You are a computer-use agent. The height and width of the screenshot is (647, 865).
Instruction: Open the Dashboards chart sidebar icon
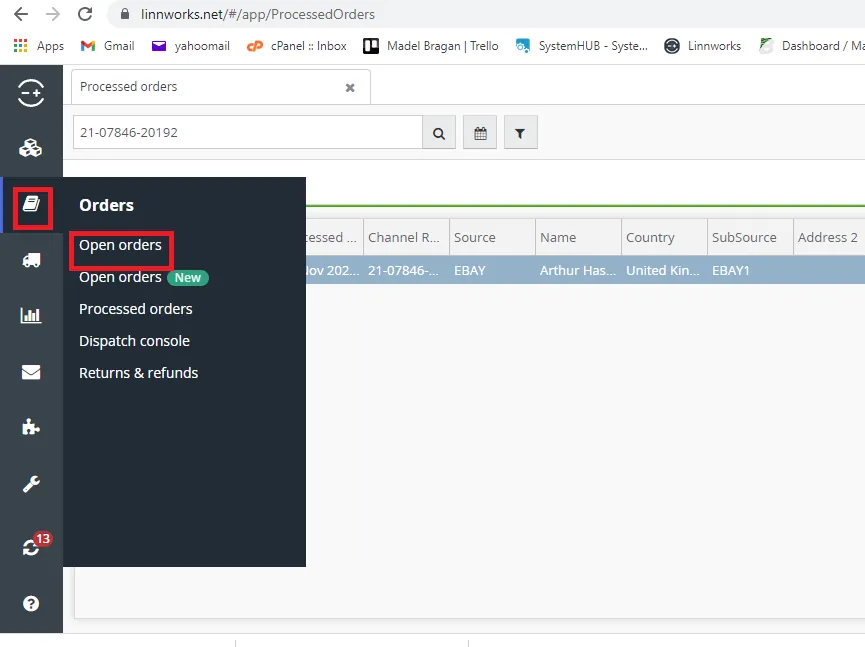[31, 315]
